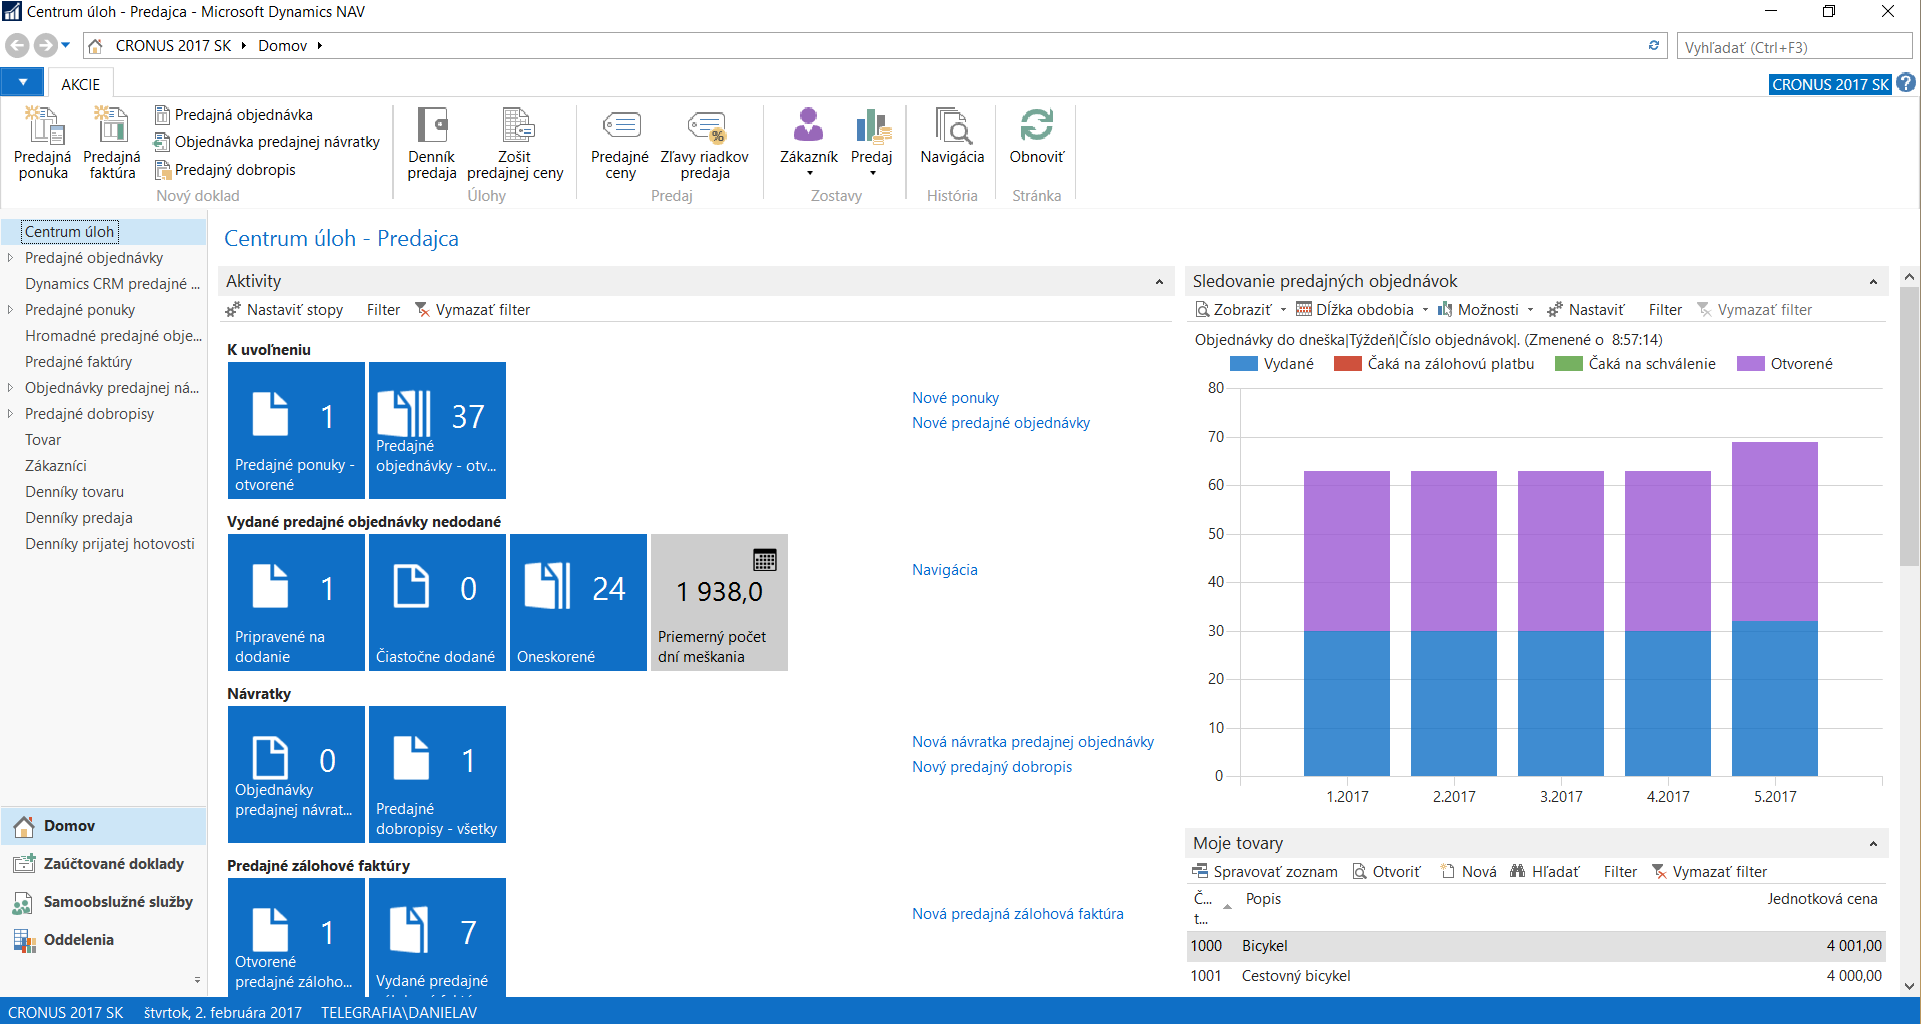Open Dĺžka obdobia dropdown

1362,310
